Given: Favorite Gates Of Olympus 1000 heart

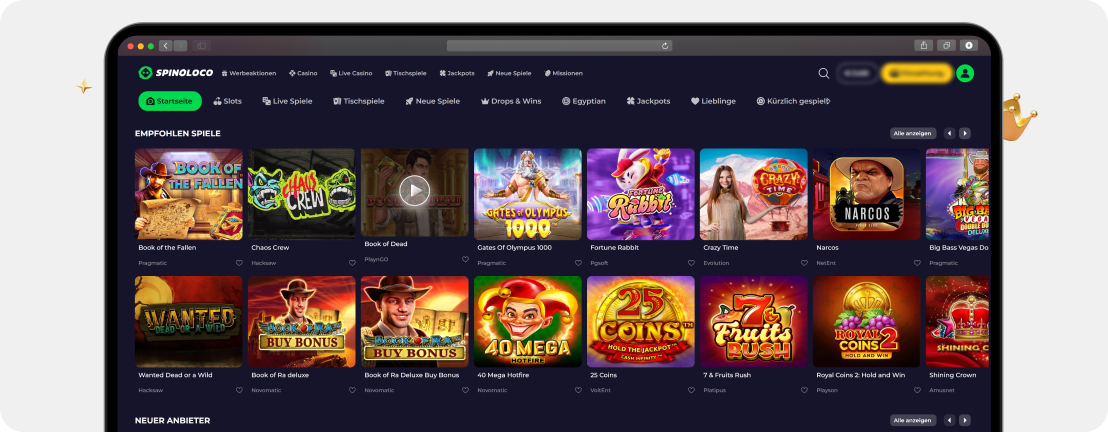Looking at the screenshot, I should (x=578, y=263).
